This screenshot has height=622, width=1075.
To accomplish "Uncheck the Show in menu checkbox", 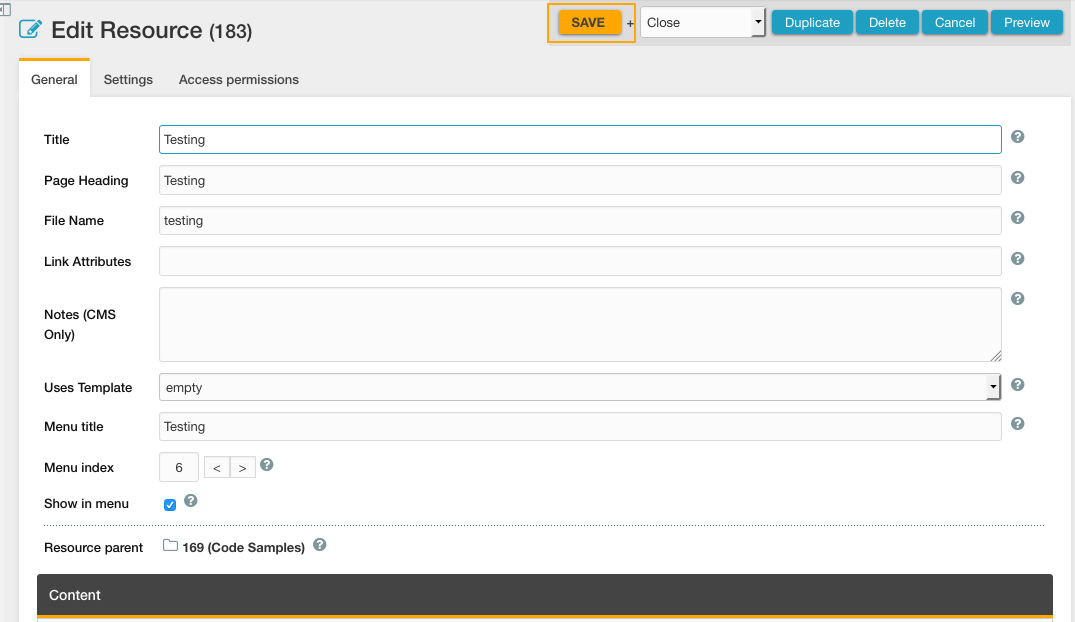I will click(x=170, y=505).
